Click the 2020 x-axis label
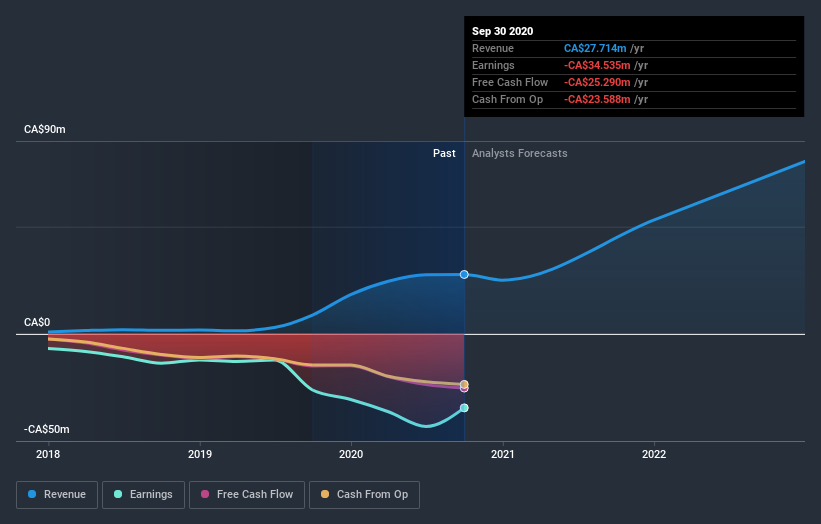This screenshot has width=821, height=524. pyautogui.click(x=351, y=454)
